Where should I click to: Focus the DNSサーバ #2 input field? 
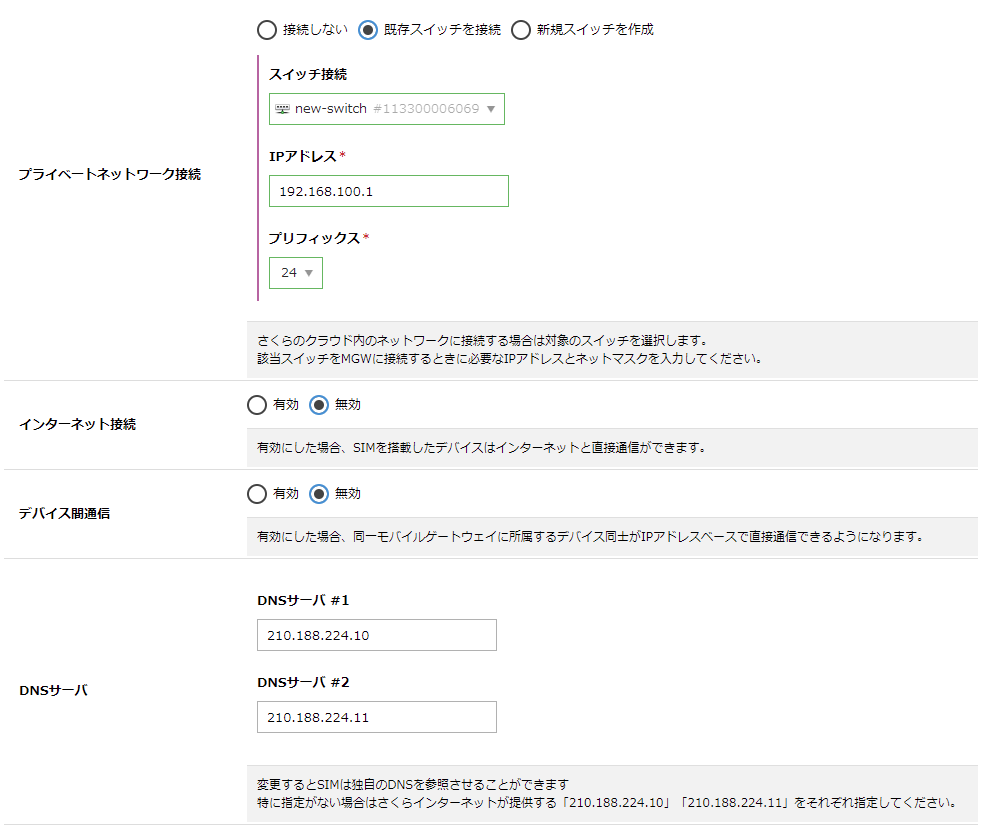pyautogui.click(x=376, y=717)
